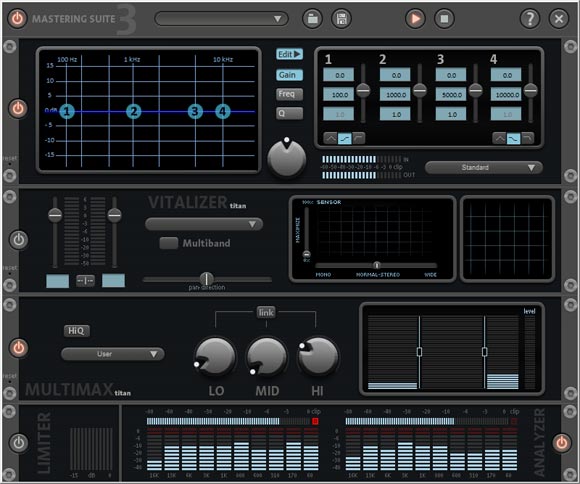Select high-pass filter shape for band 1
The width and height of the screenshot is (580, 484).
point(358,138)
